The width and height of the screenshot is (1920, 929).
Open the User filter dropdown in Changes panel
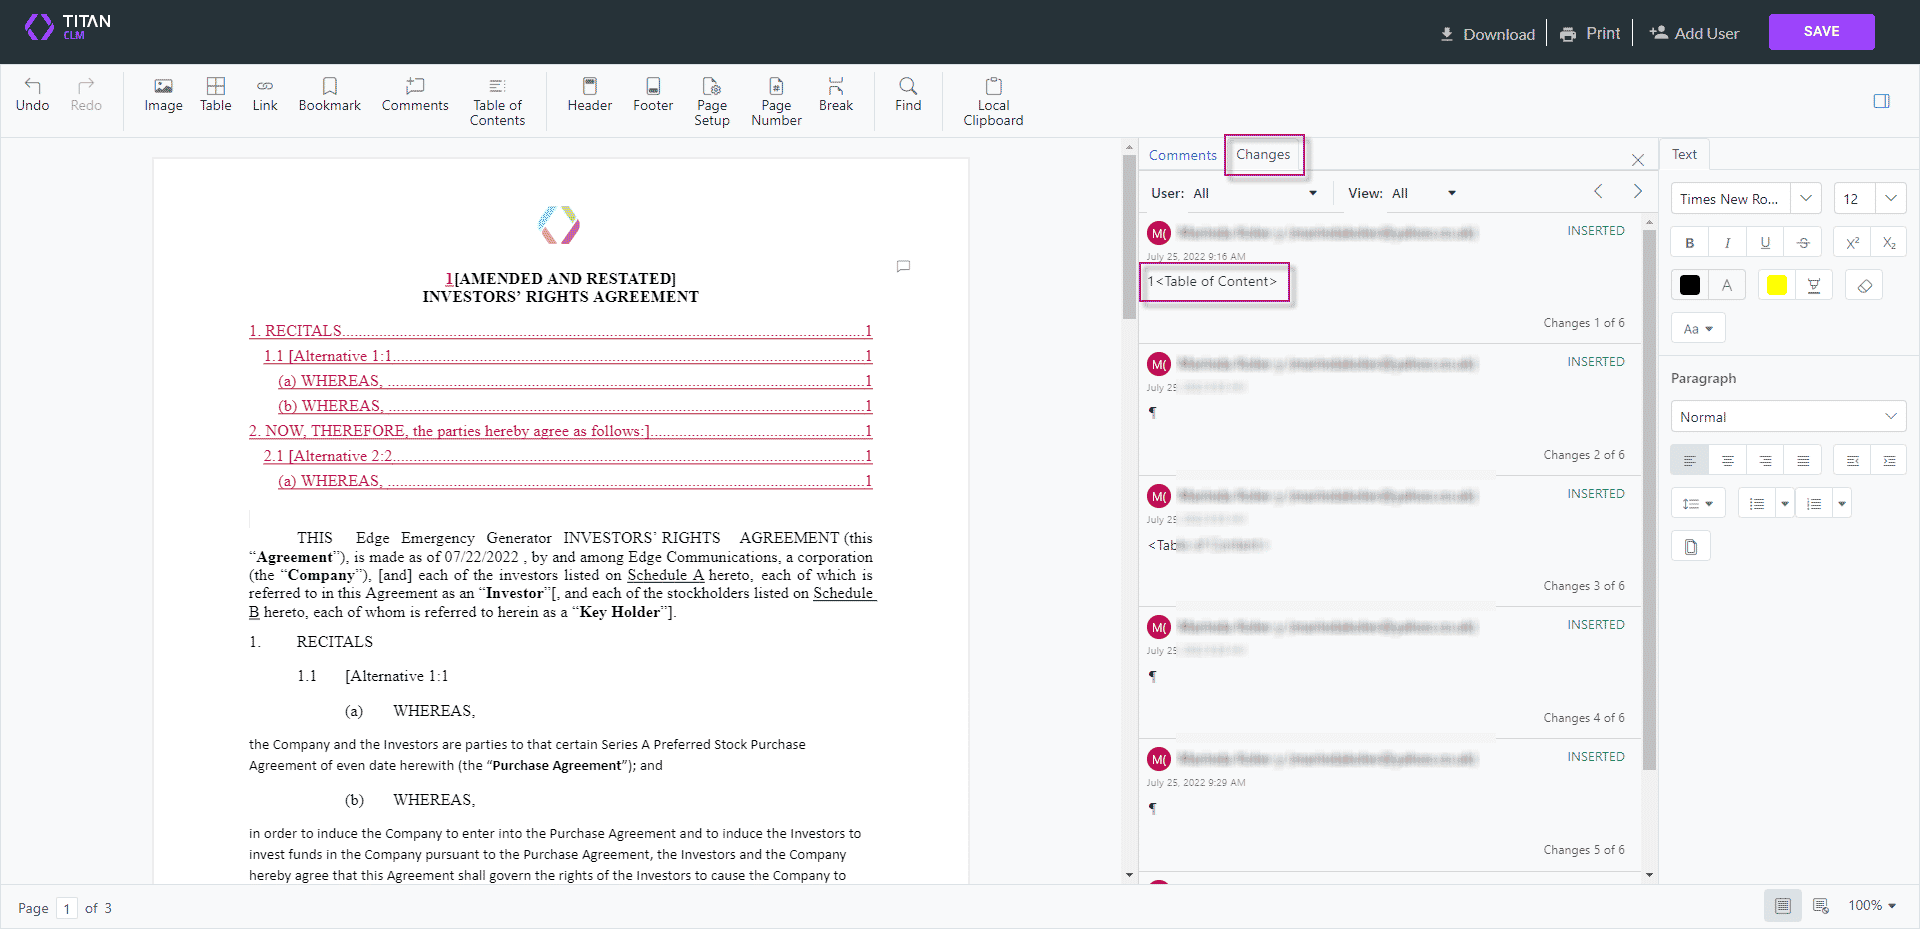coord(1312,192)
